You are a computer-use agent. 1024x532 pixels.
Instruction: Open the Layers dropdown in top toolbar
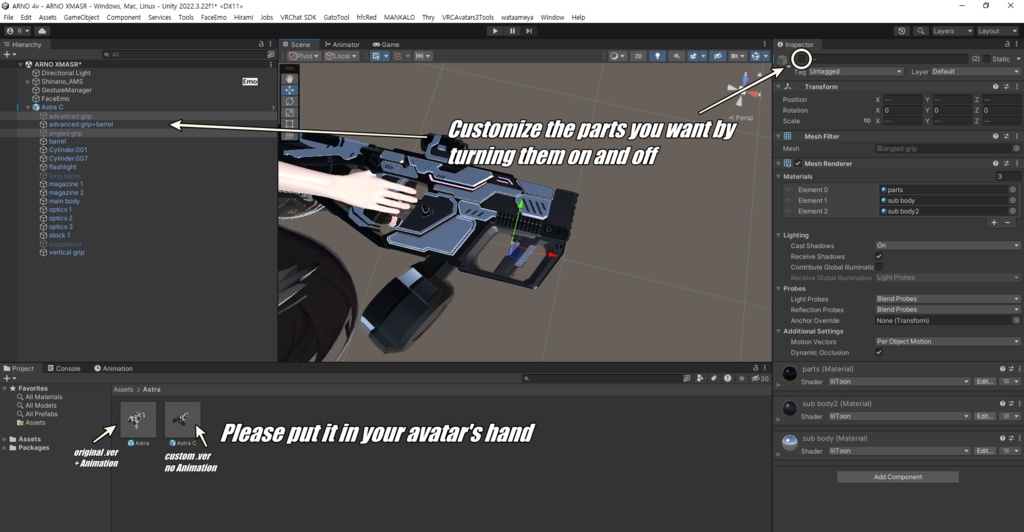(952, 31)
